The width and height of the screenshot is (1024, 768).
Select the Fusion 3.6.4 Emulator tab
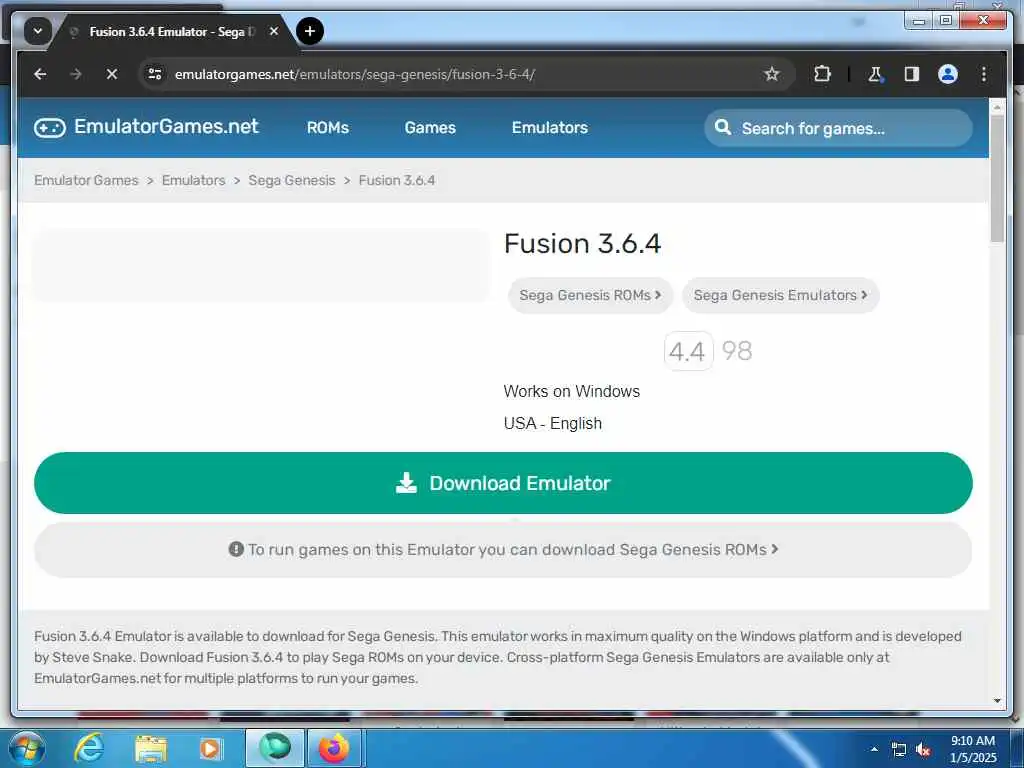click(x=171, y=31)
